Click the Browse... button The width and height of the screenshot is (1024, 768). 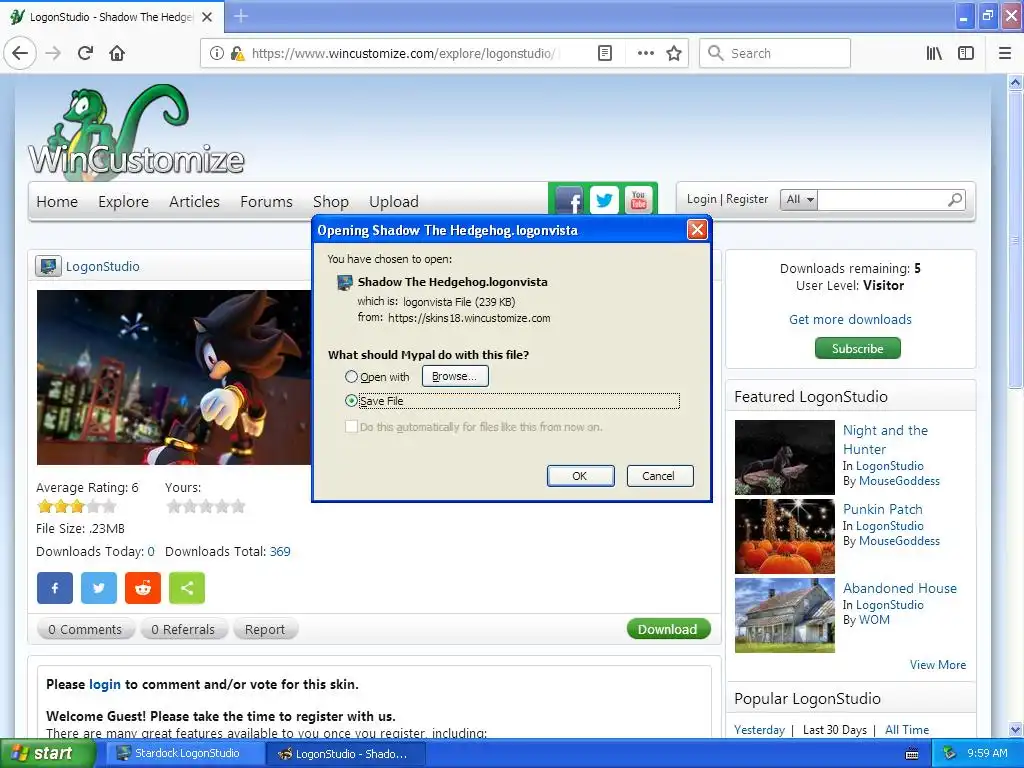455,376
